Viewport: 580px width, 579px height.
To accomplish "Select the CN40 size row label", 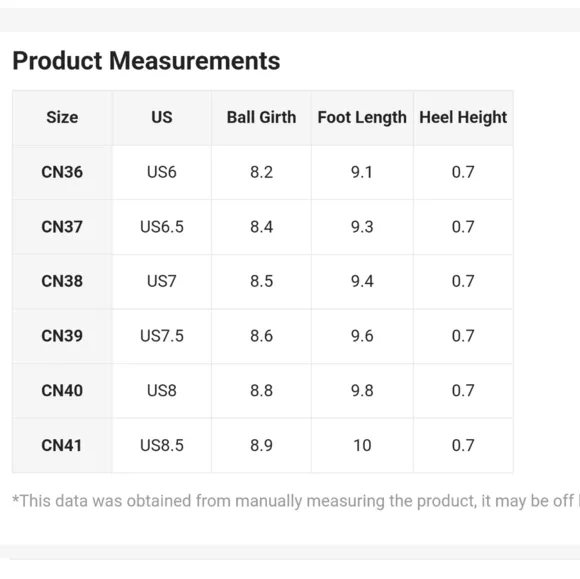I will pos(62,391).
